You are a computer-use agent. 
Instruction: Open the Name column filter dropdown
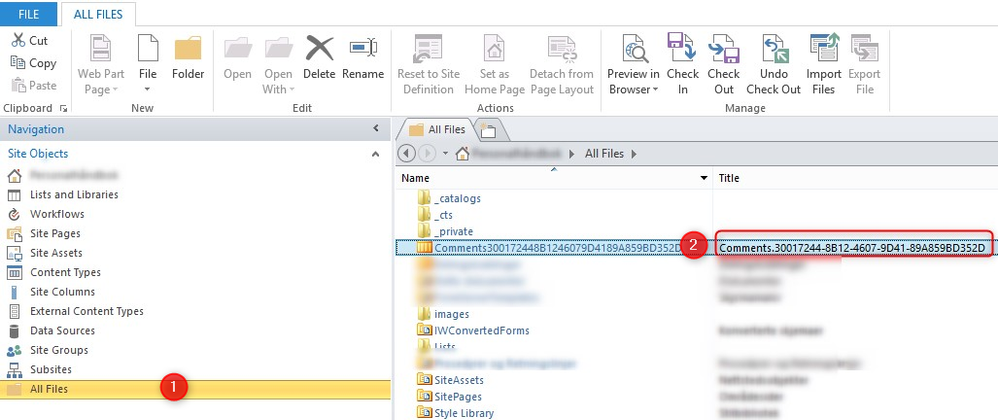coord(705,178)
